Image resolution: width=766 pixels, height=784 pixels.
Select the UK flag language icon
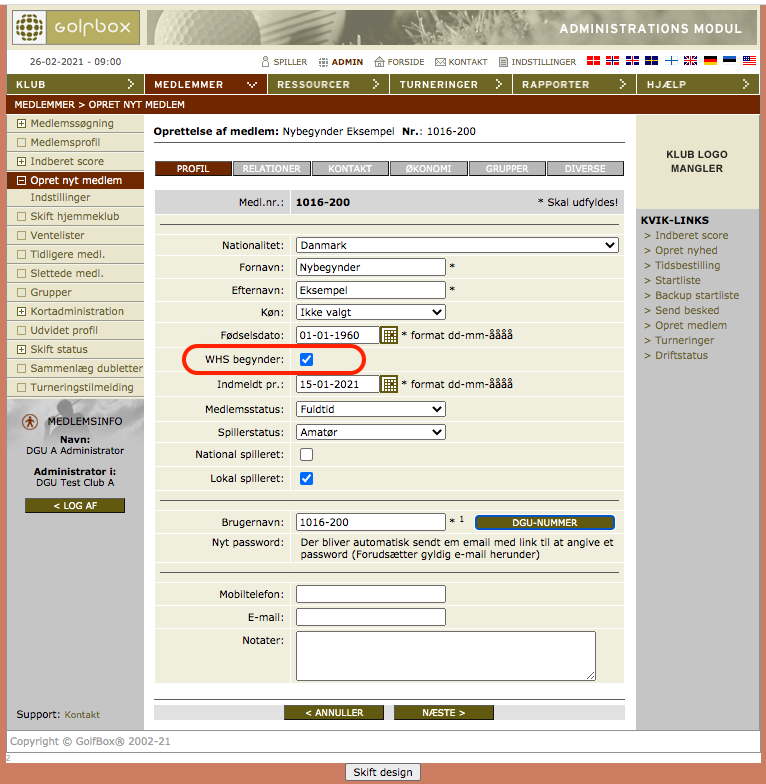[690, 62]
